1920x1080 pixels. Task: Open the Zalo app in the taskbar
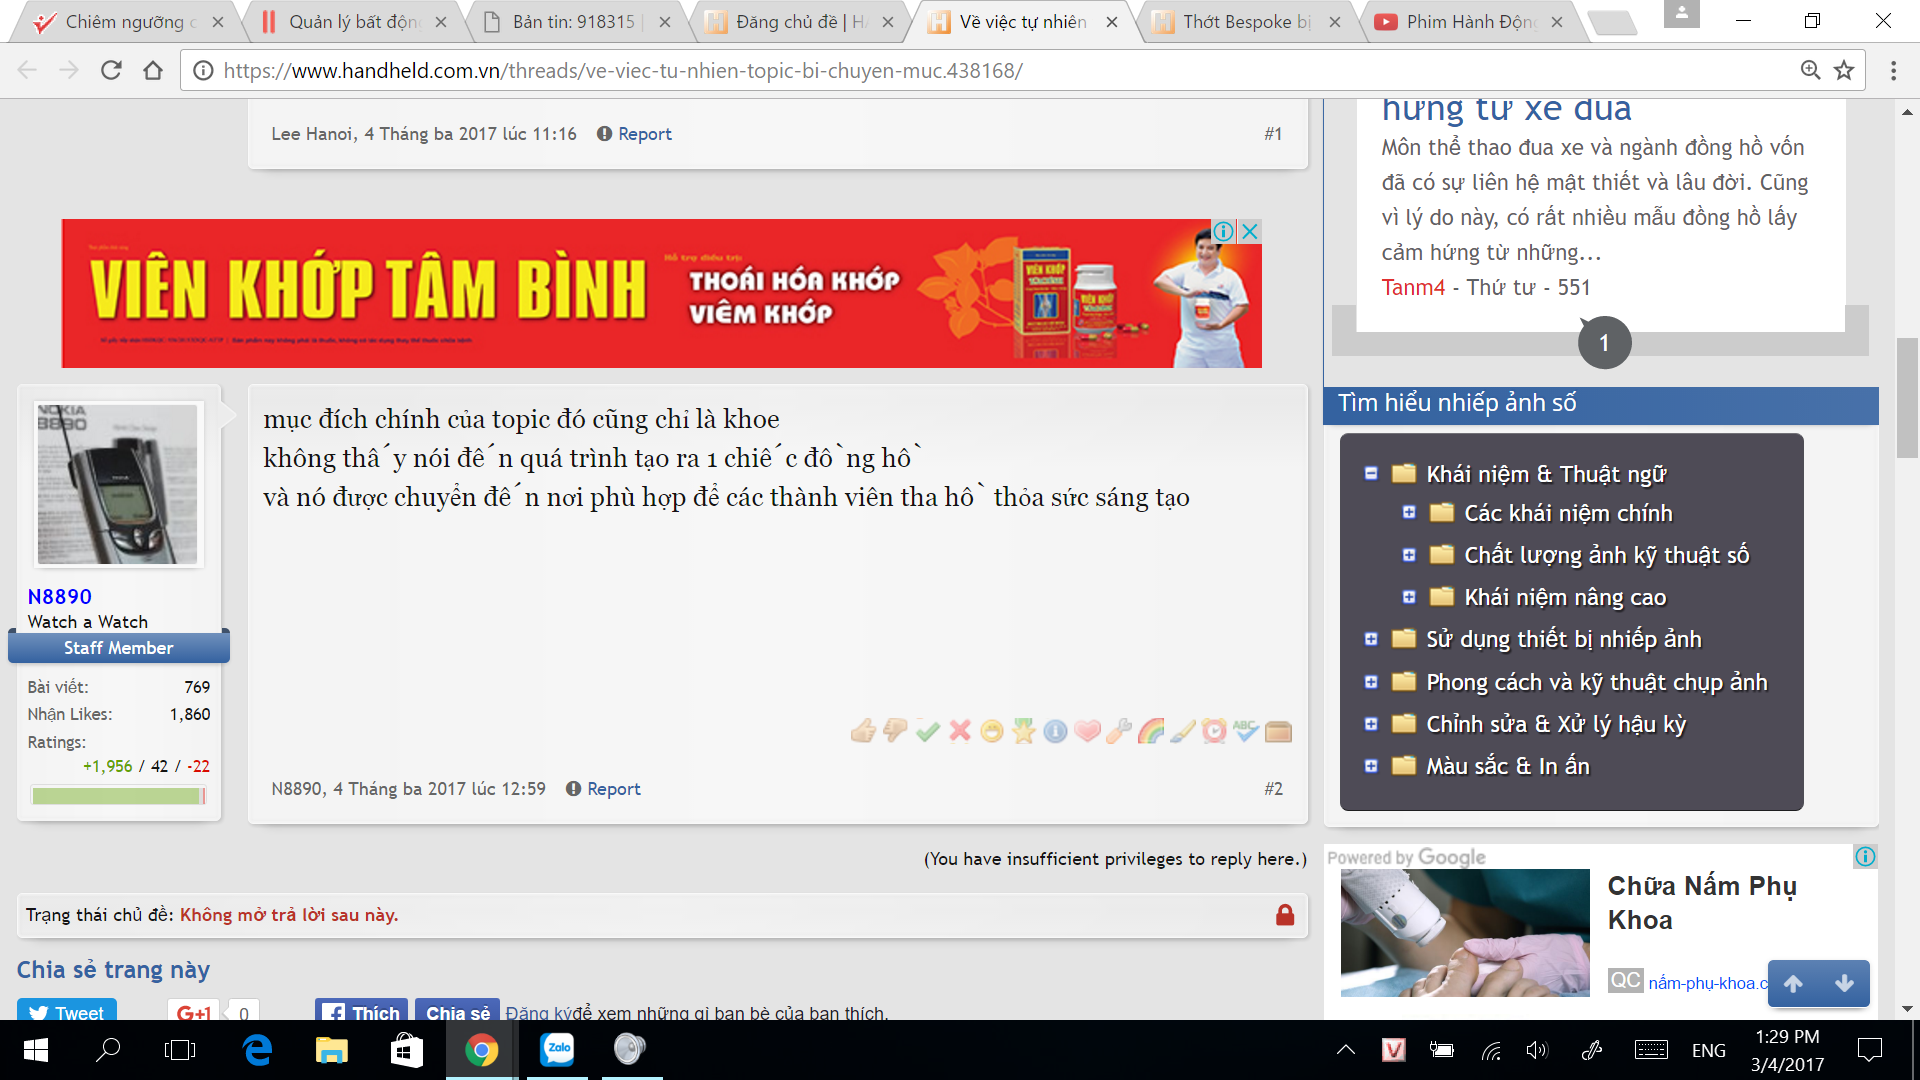pyautogui.click(x=557, y=1049)
